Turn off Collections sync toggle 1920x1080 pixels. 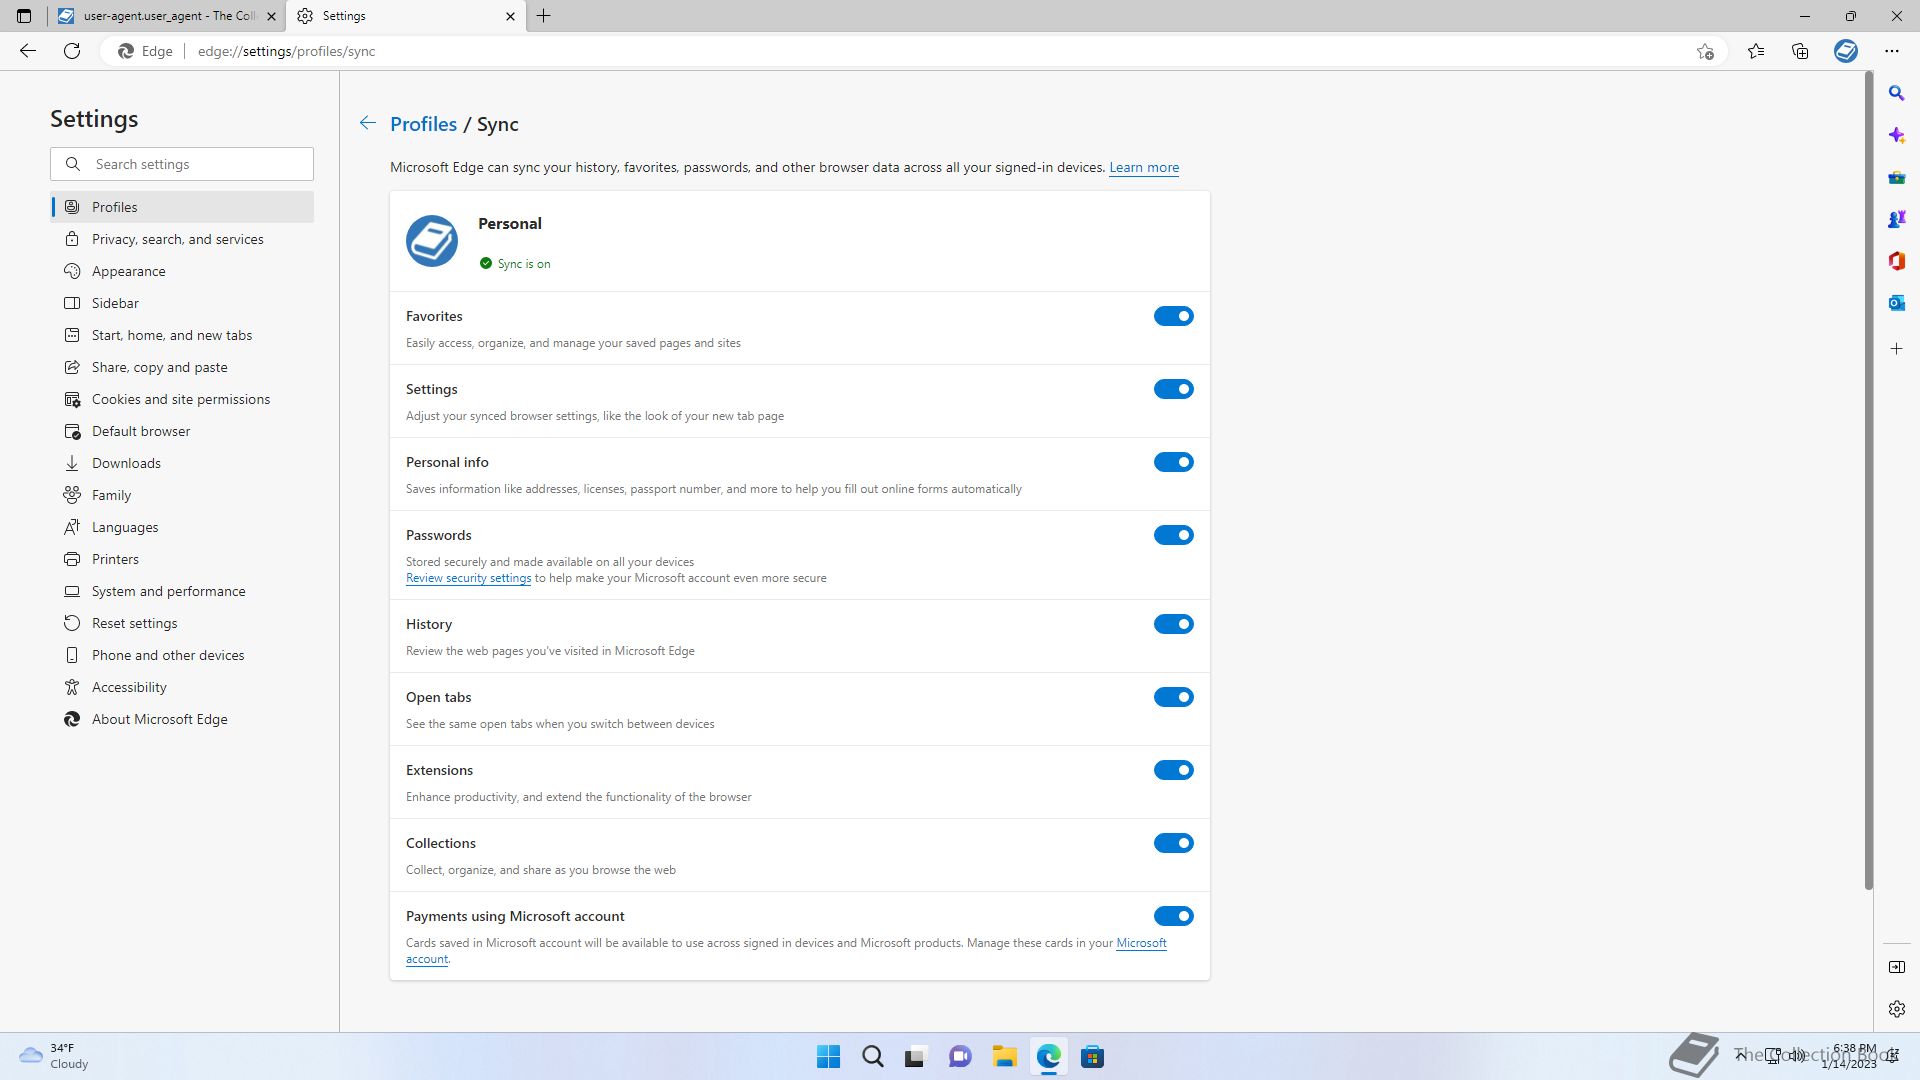(1173, 843)
